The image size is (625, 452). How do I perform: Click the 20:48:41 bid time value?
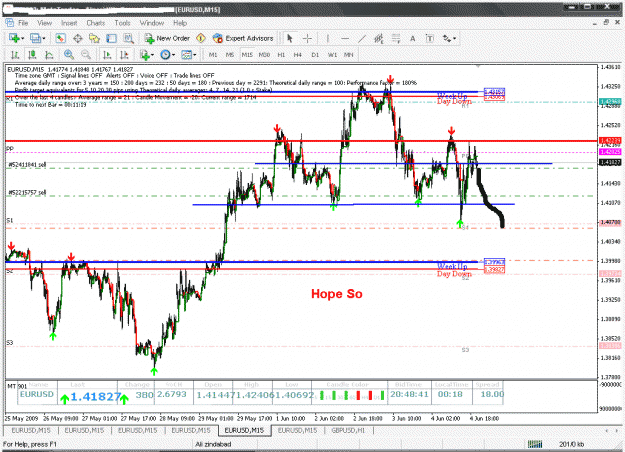click(x=409, y=394)
